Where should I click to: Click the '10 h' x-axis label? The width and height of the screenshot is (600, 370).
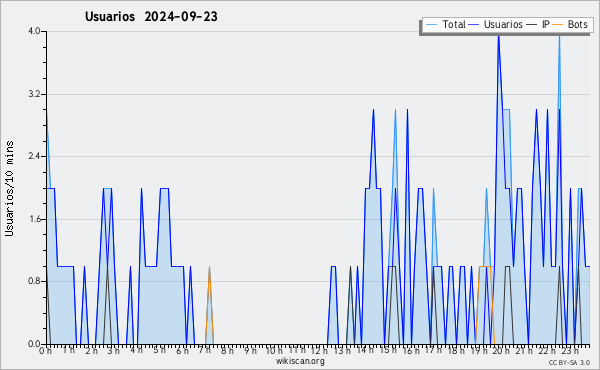[274, 350]
